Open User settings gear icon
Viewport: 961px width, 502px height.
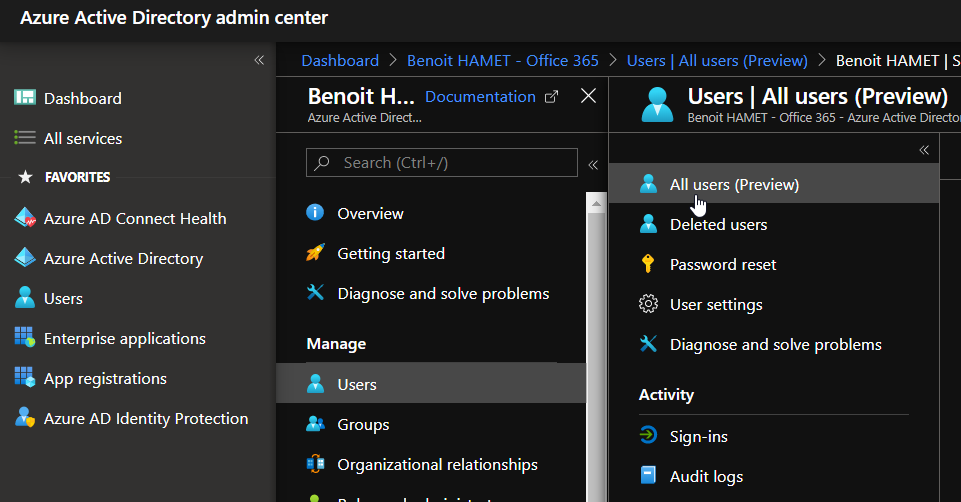click(649, 304)
